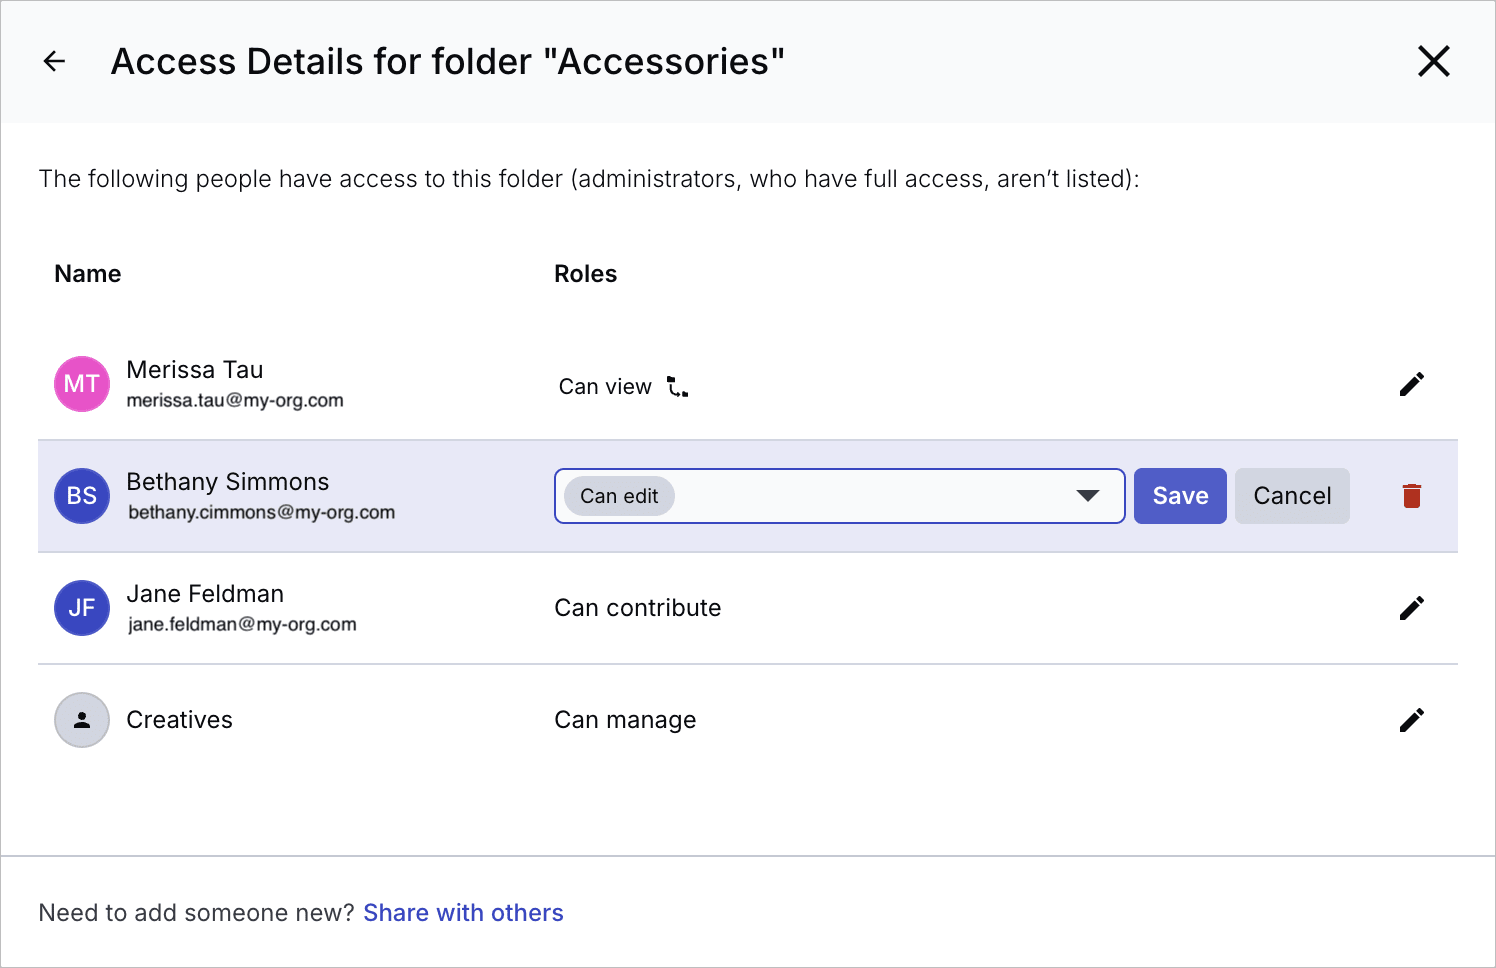This screenshot has height=968, width=1496.
Task: Close the Access Details dialog
Action: click(1434, 62)
